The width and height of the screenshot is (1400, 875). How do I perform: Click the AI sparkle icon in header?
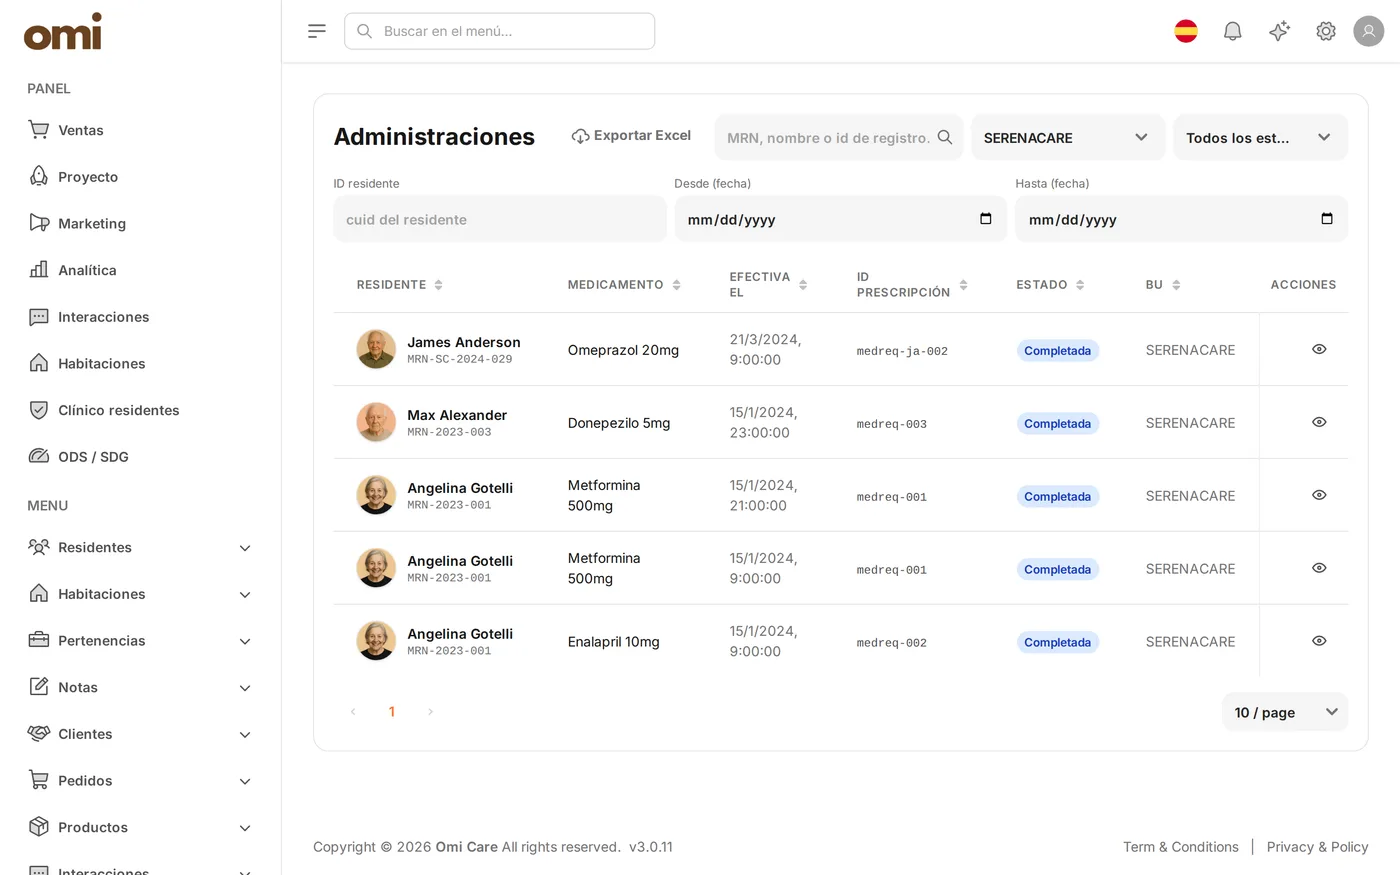[x=1279, y=31]
